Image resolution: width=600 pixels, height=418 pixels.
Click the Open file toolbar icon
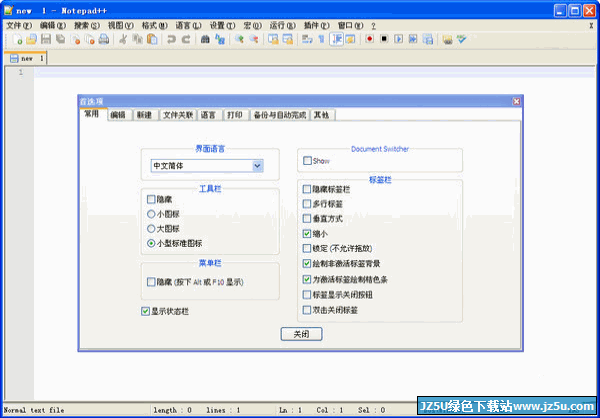click(31, 39)
